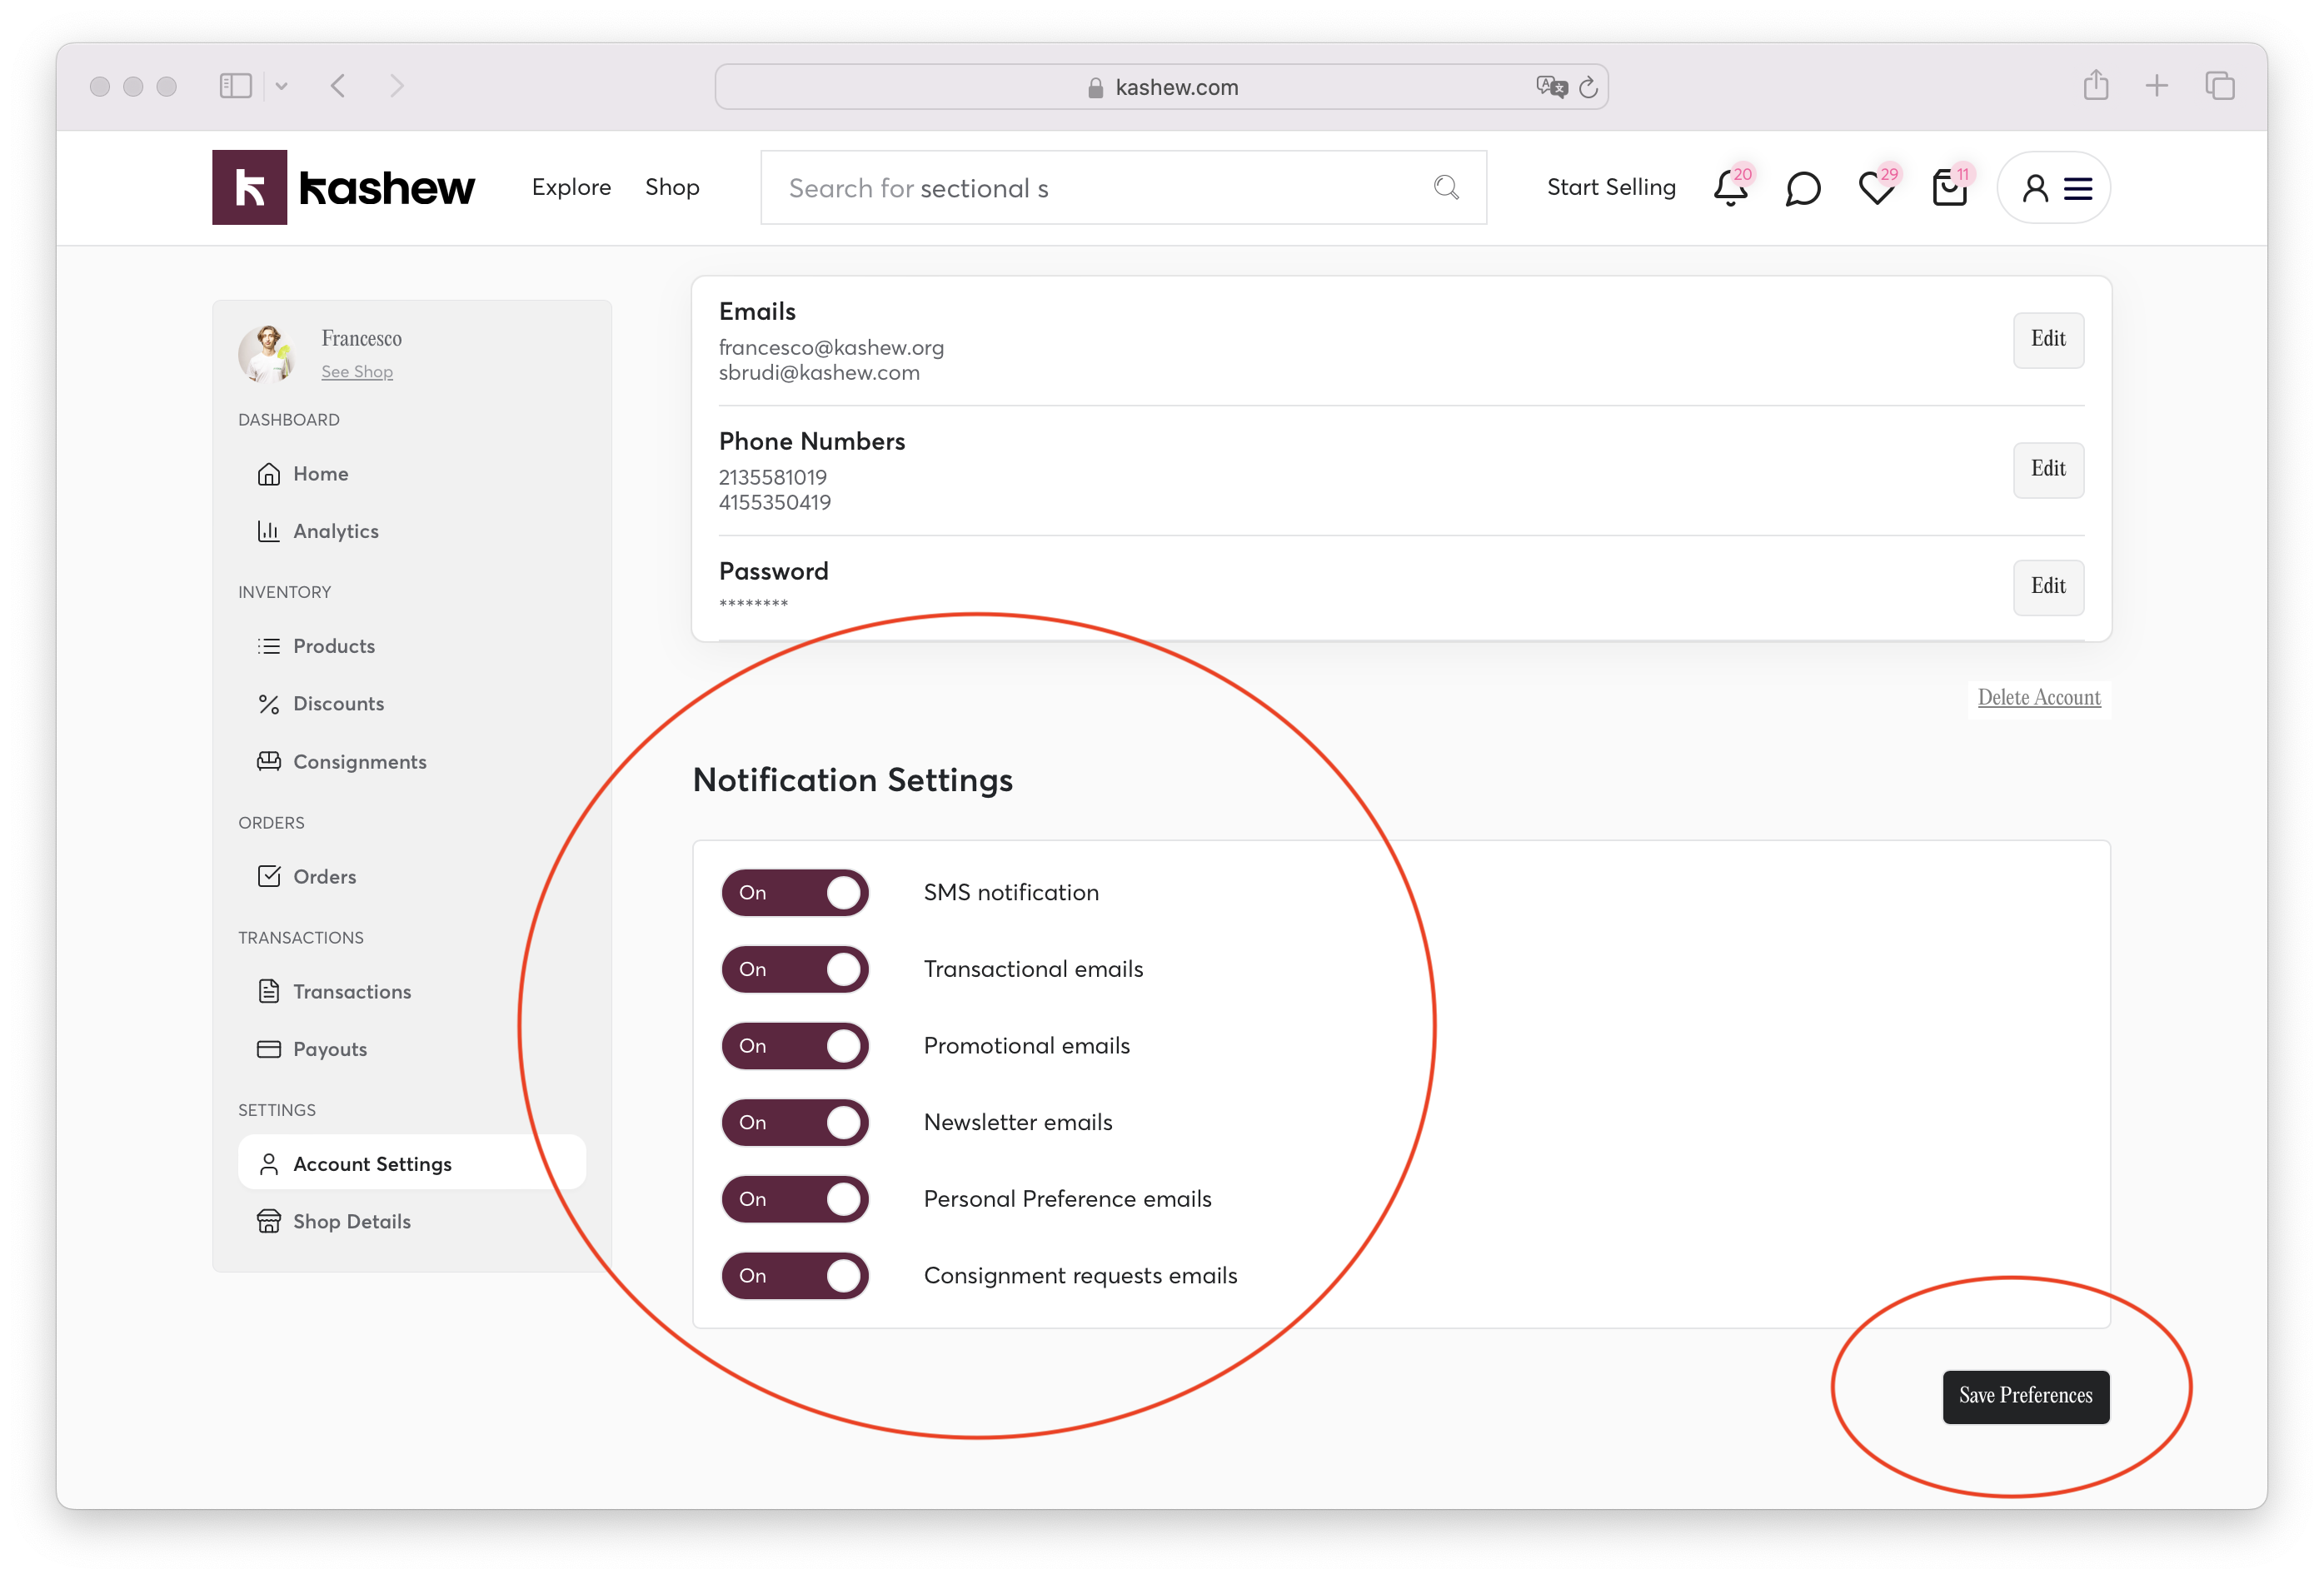The height and width of the screenshot is (1579, 2324).
Task: Click the Kashew logo
Action: pyautogui.click(x=343, y=188)
